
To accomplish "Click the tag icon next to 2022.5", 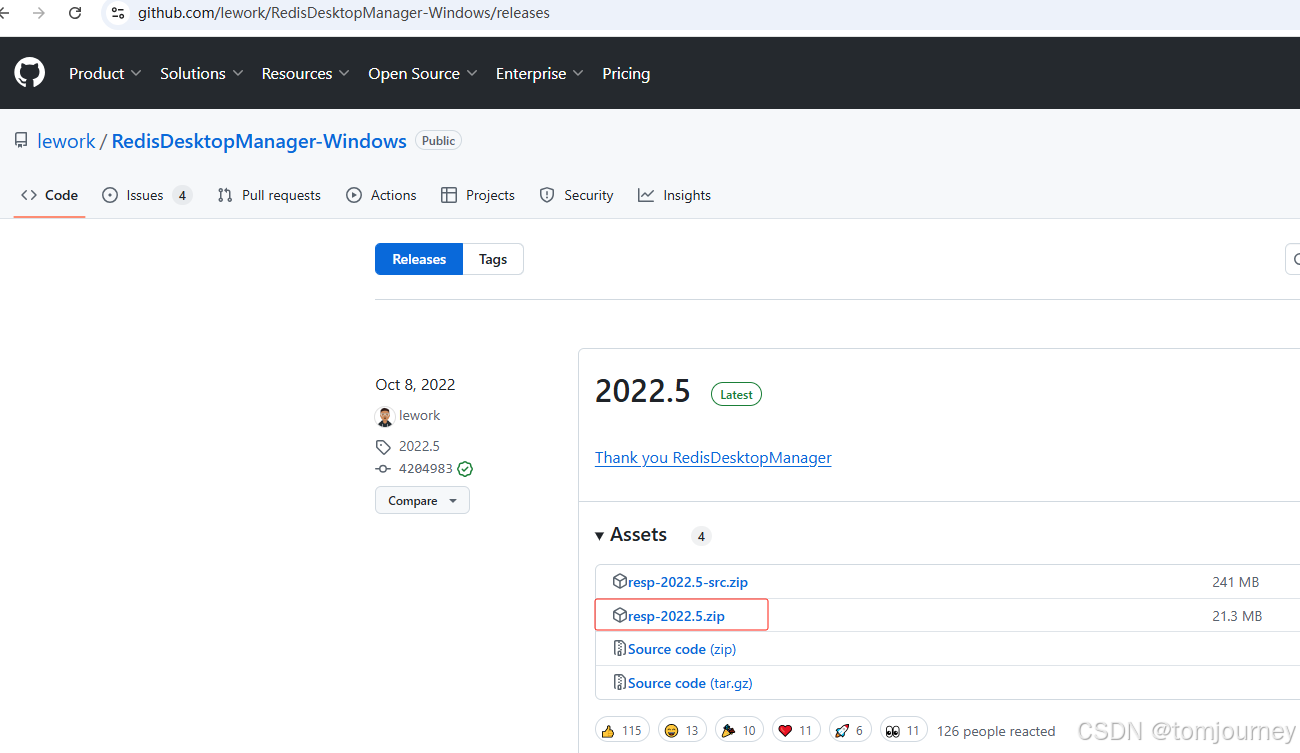I will click(x=383, y=446).
